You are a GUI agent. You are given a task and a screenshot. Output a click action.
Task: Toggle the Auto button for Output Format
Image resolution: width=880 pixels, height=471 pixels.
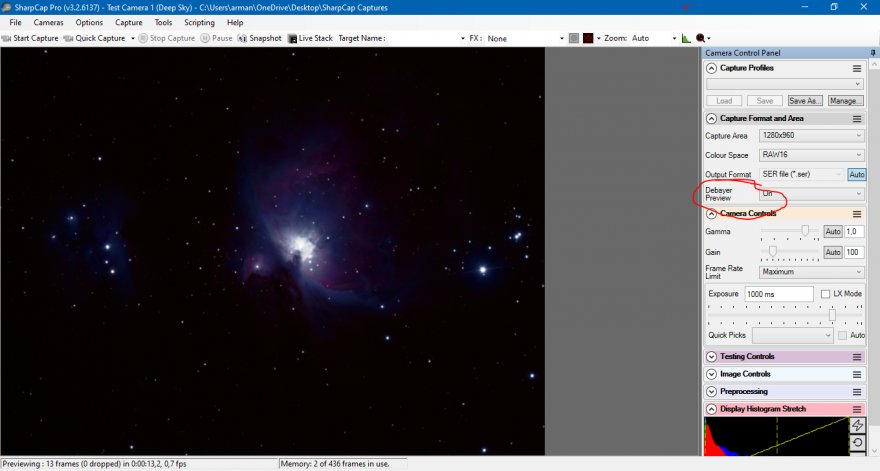click(x=857, y=174)
